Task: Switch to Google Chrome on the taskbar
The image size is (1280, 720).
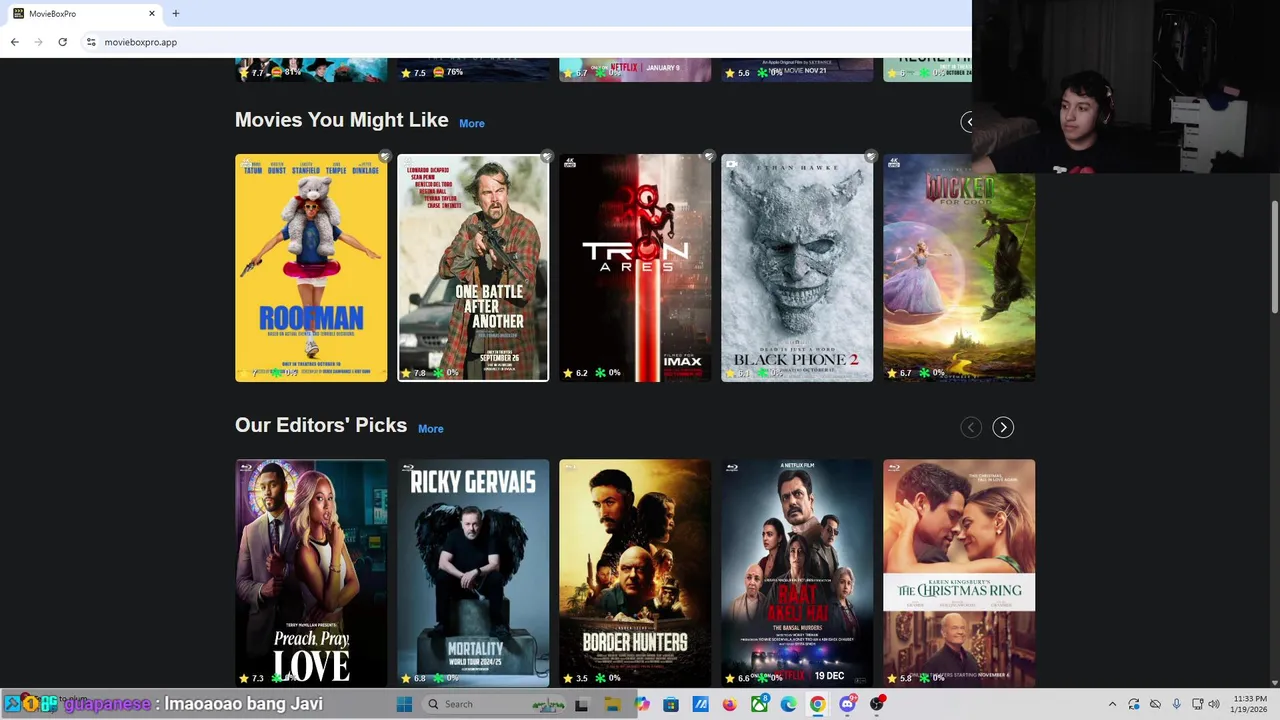Action: (818, 704)
